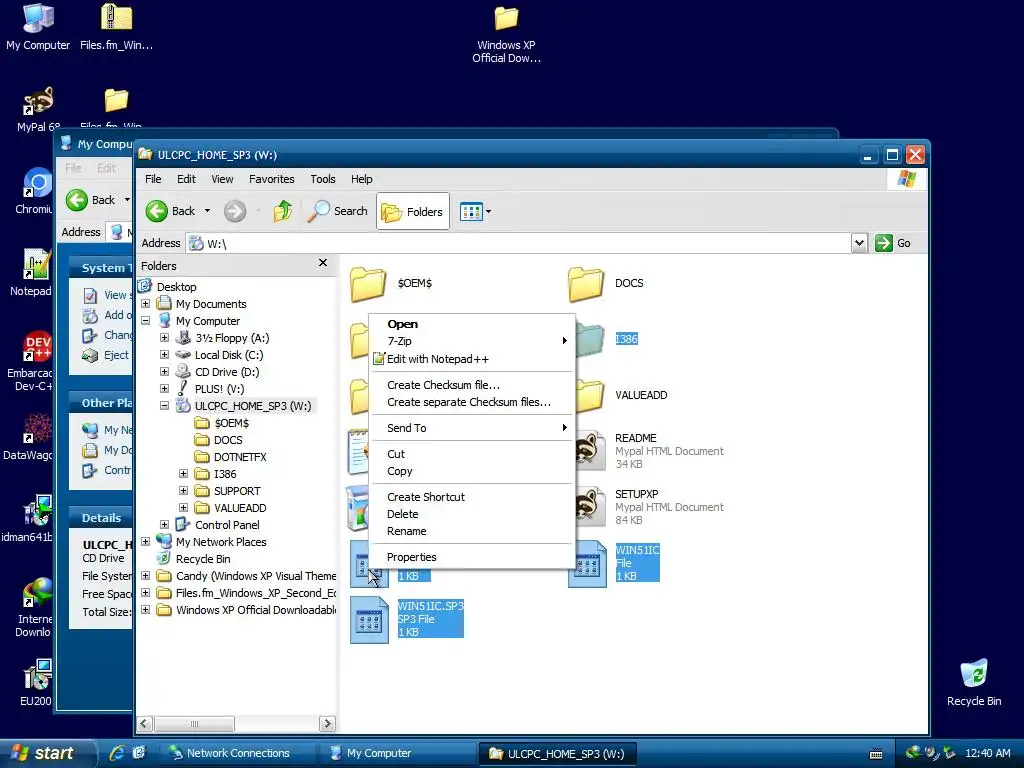
Task: Choose Open in the context menu
Action: [x=472, y=324]
